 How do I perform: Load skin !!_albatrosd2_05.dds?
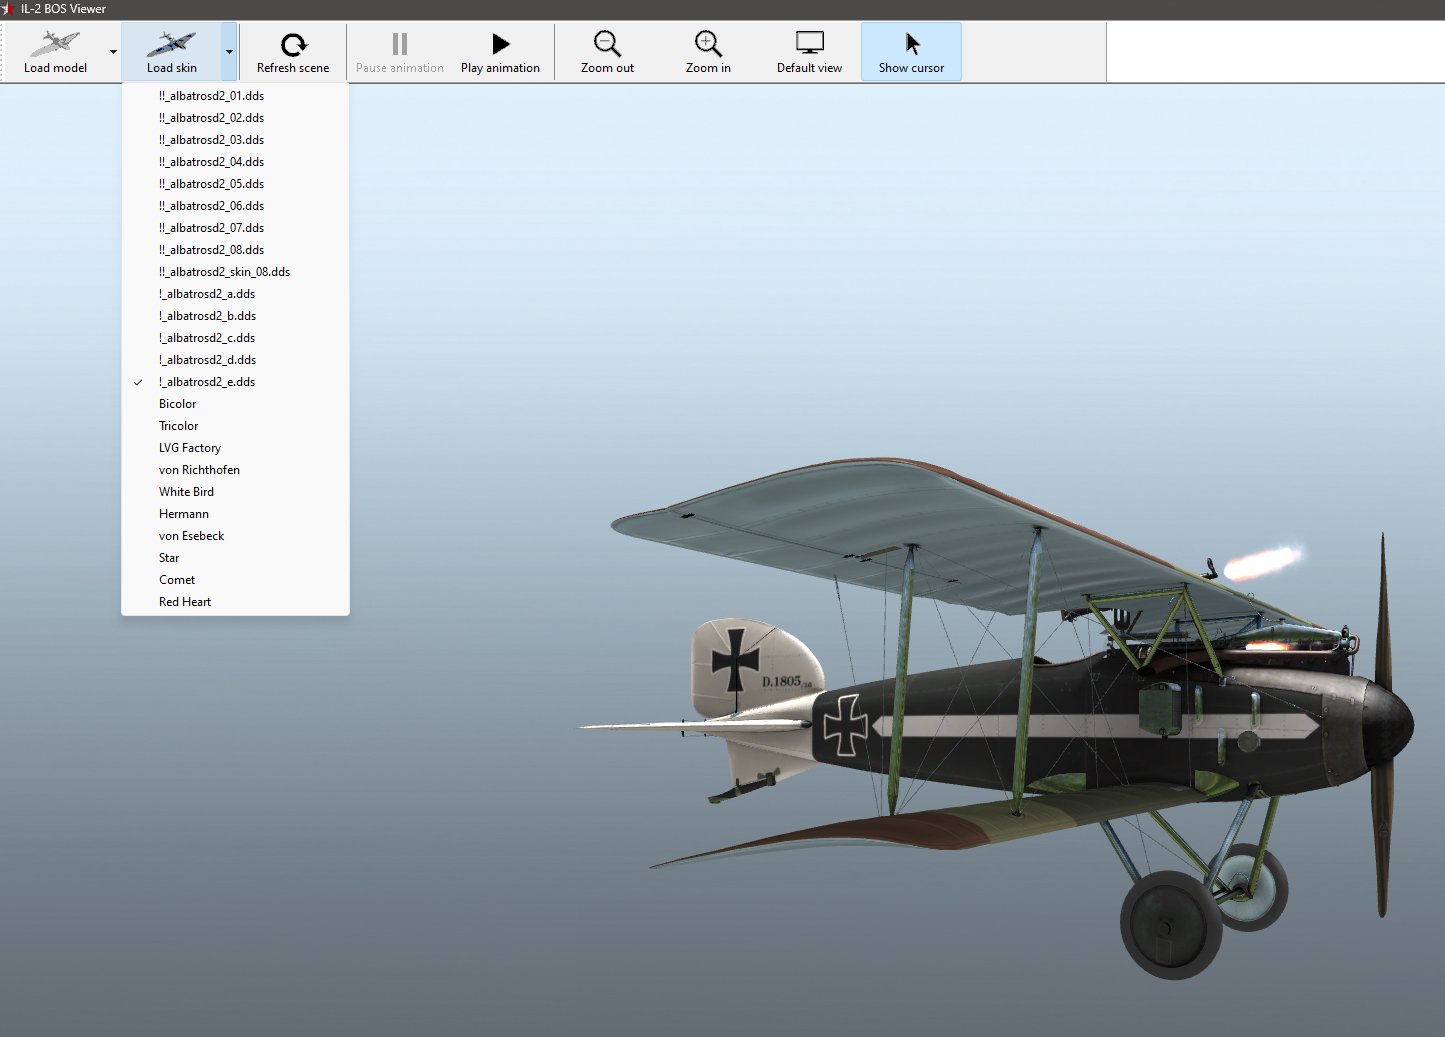coord(235,184)
